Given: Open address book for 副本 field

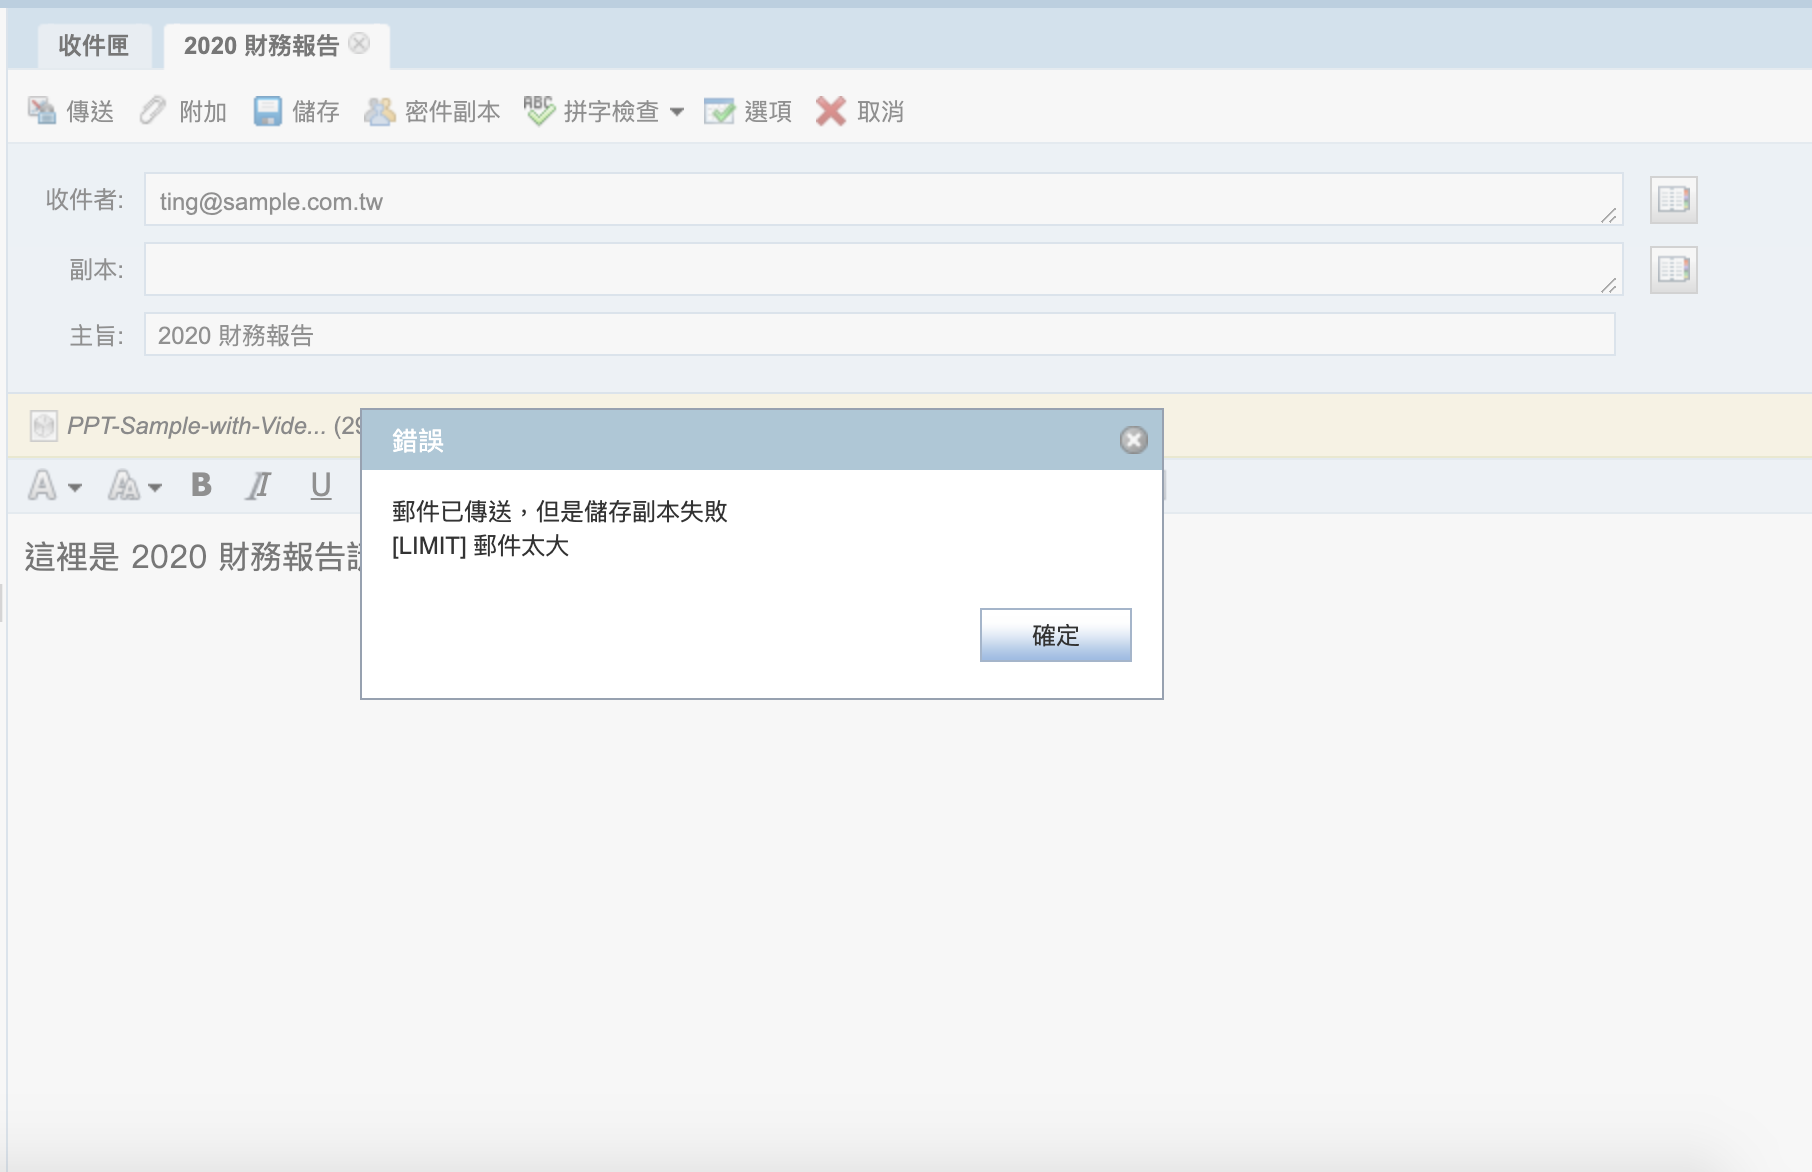Looking at the screenshot, I should click(x=1673, y=270).
